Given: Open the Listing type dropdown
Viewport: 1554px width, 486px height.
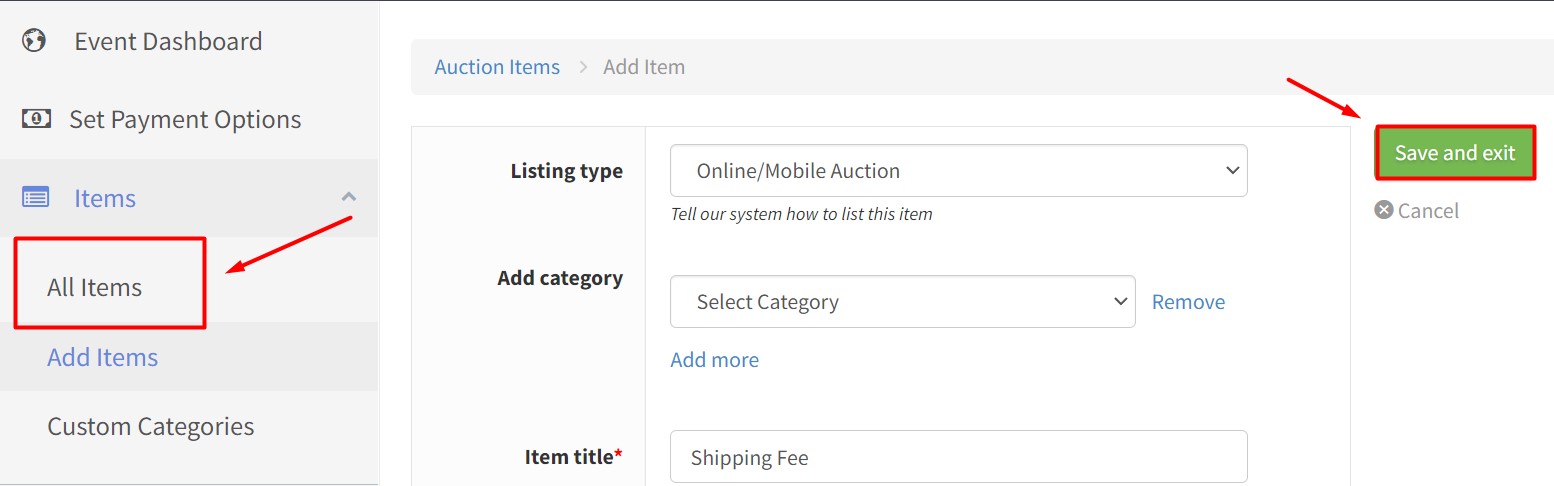Looking at the screenshot, I should (958, 171).
